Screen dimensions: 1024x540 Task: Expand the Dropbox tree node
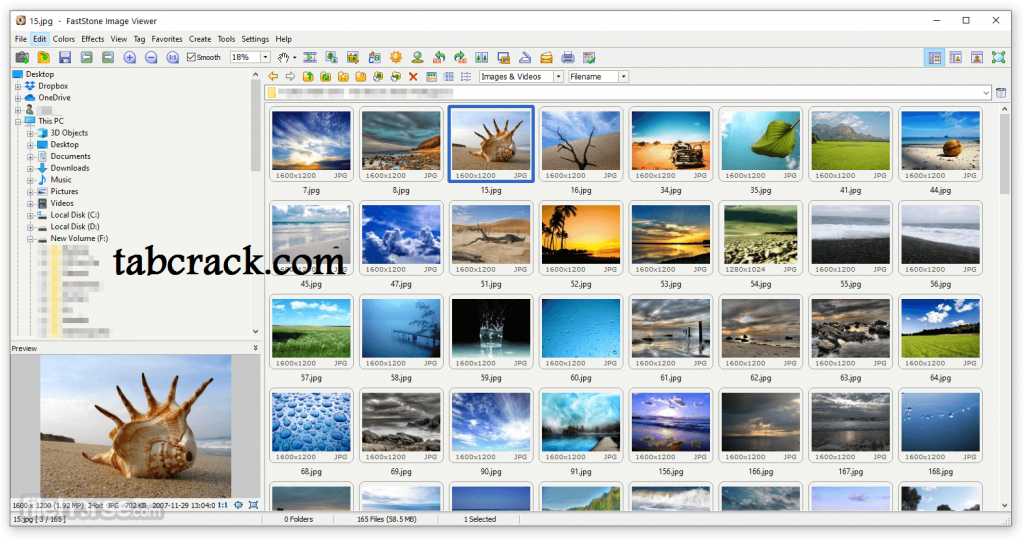[x=18, y=86]
